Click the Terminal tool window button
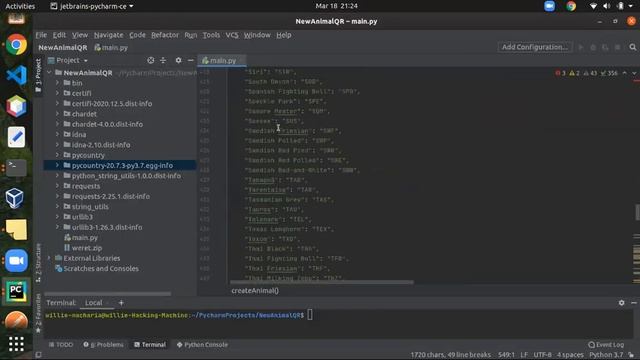 [150, 345]
